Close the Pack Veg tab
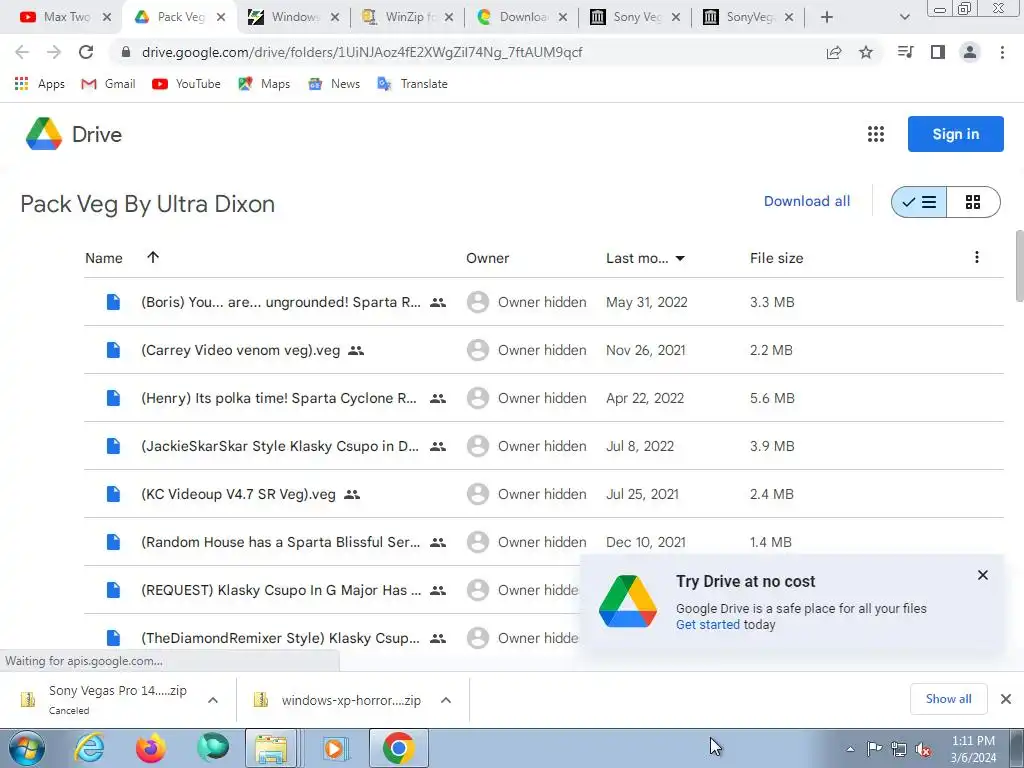 (x=221, y=17)
